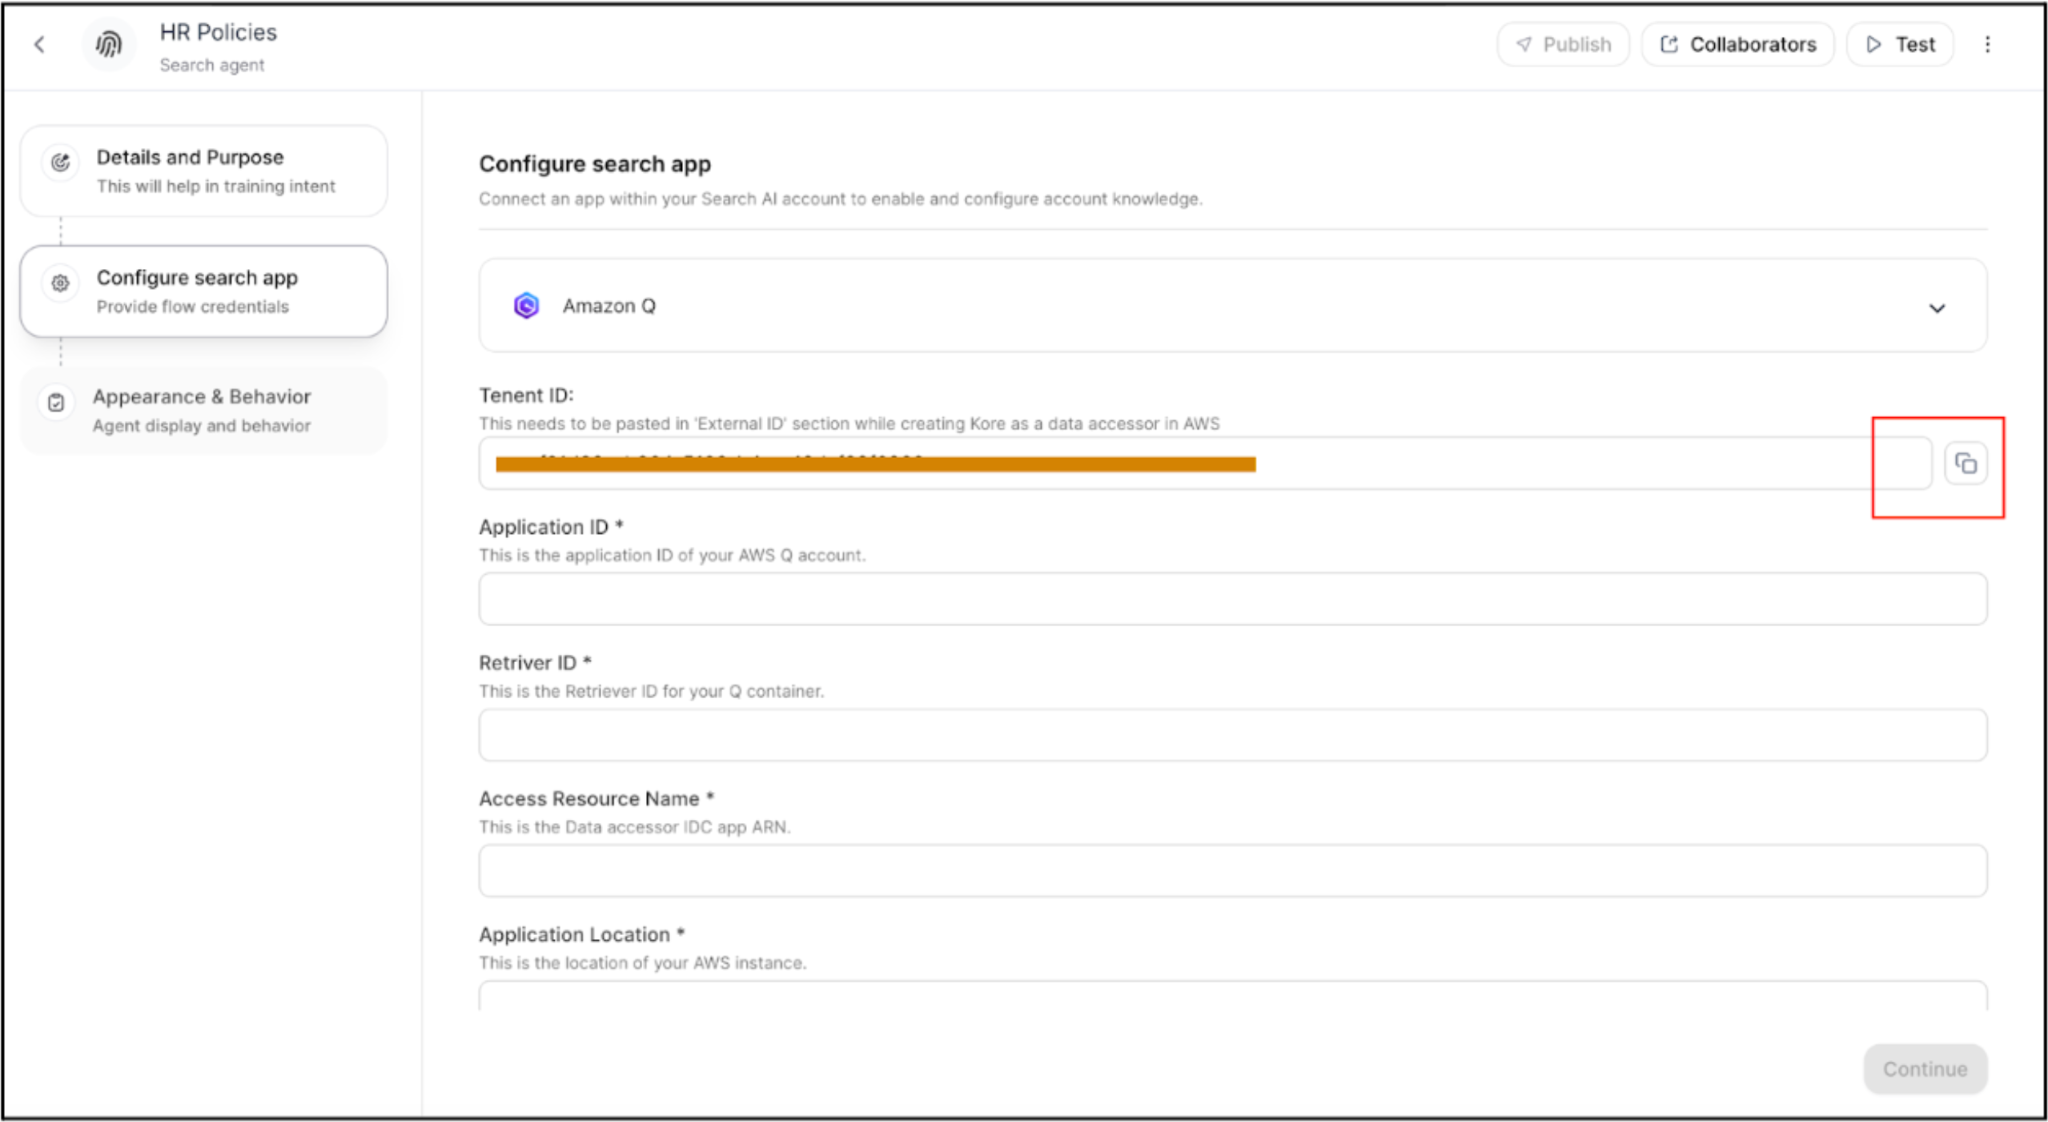This screenshot has height=1122, width=2048.
Task: Go to Details and Purpose step
Action: point(203,171)
